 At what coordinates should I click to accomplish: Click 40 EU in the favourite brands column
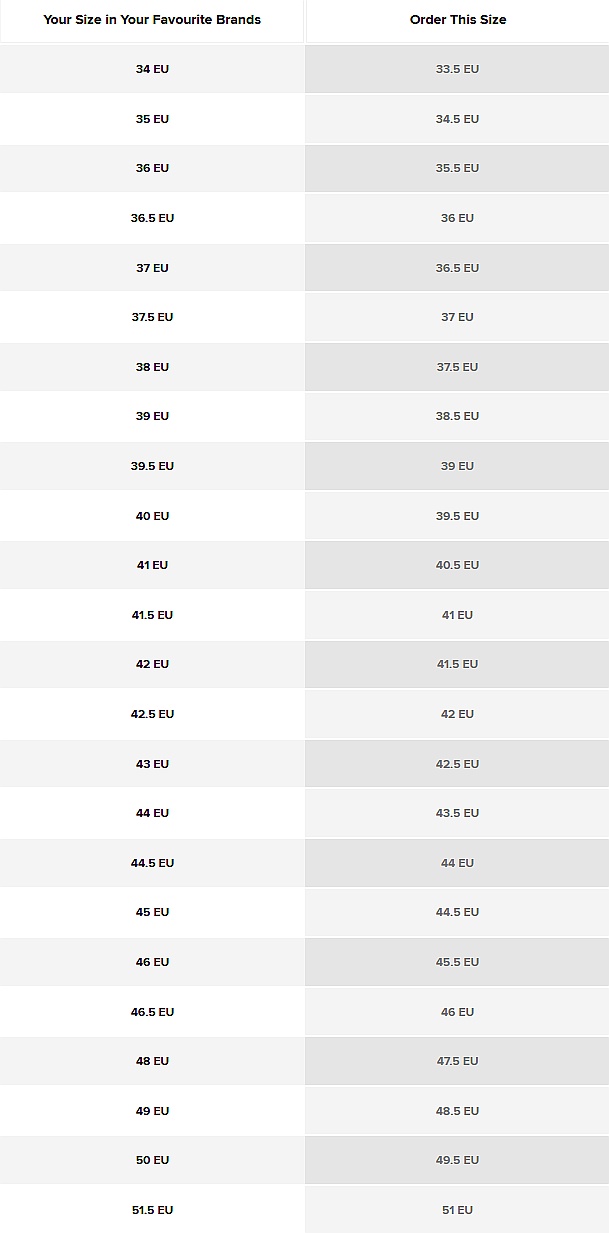152,516
